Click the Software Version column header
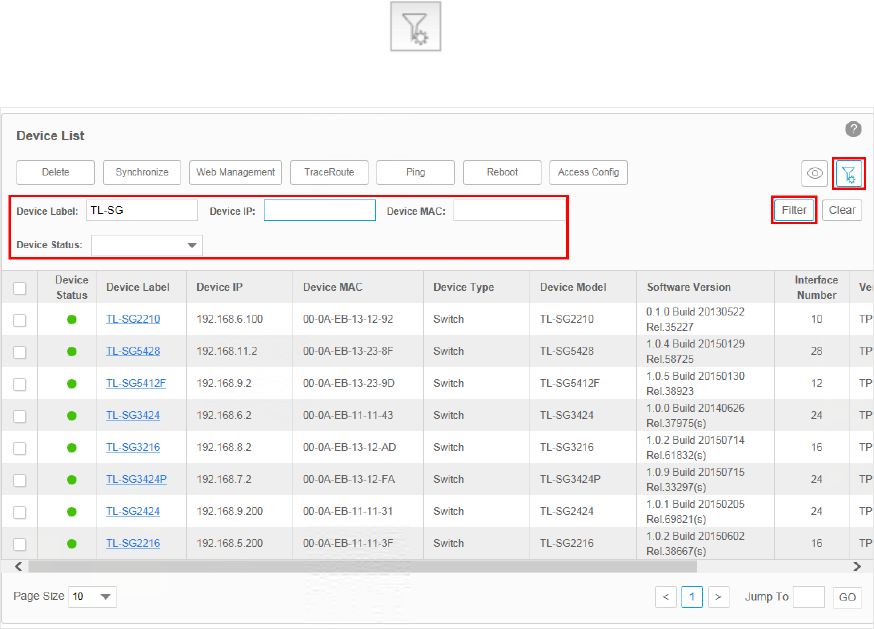This screenshot has height=629, width=874. click(x=688, y=287)
